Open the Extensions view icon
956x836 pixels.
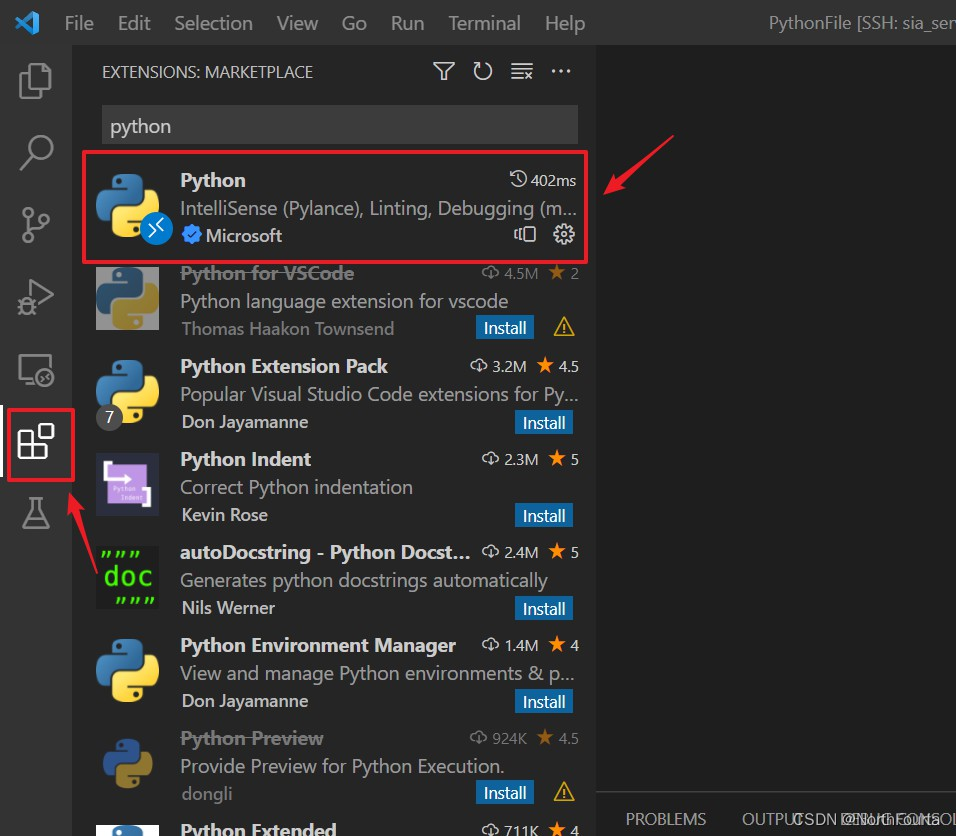point(36,441)
